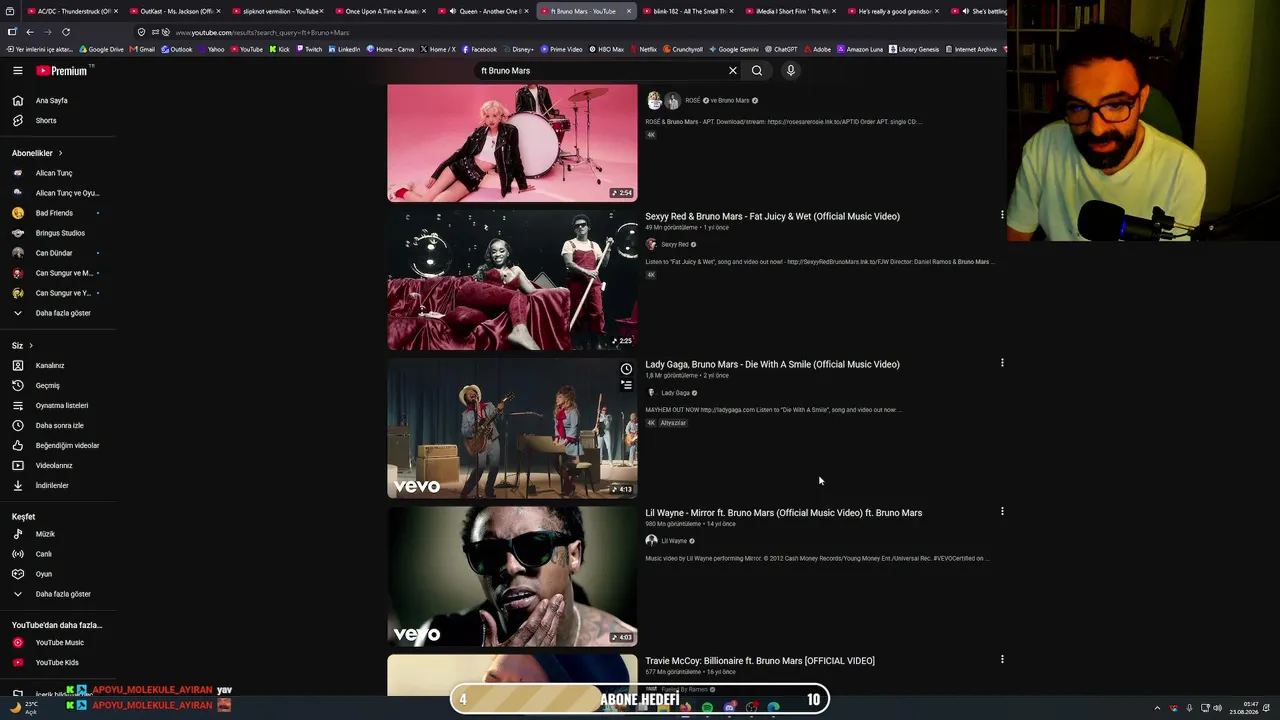The width and height of the screenshot is (1280, 720).
Task: Open Bringus Studios subscription channel
Action: tap(58, 233)
